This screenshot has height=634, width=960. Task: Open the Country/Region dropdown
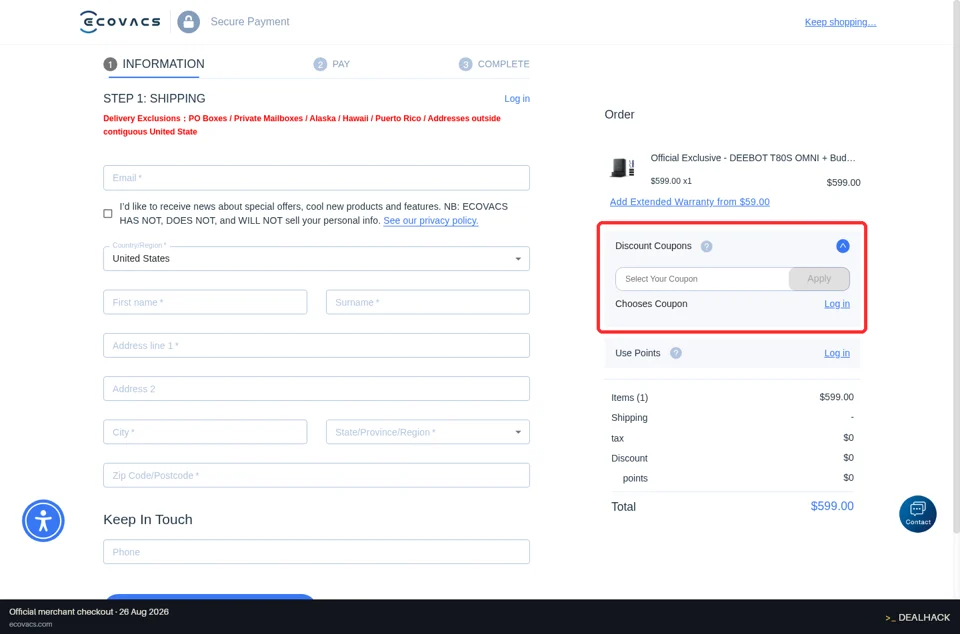(317, 258)
